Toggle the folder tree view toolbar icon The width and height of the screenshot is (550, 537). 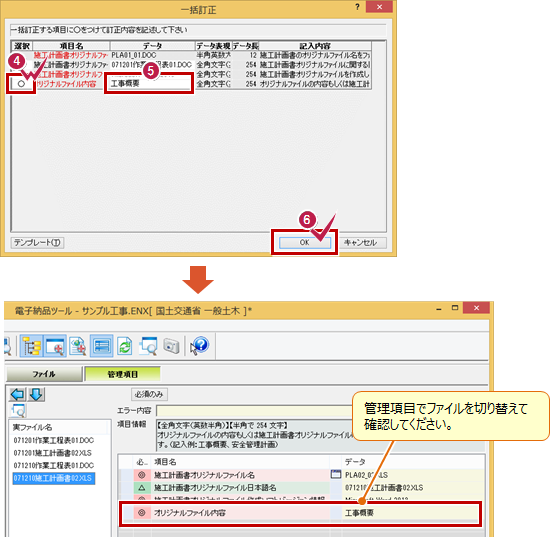(32, 346)
